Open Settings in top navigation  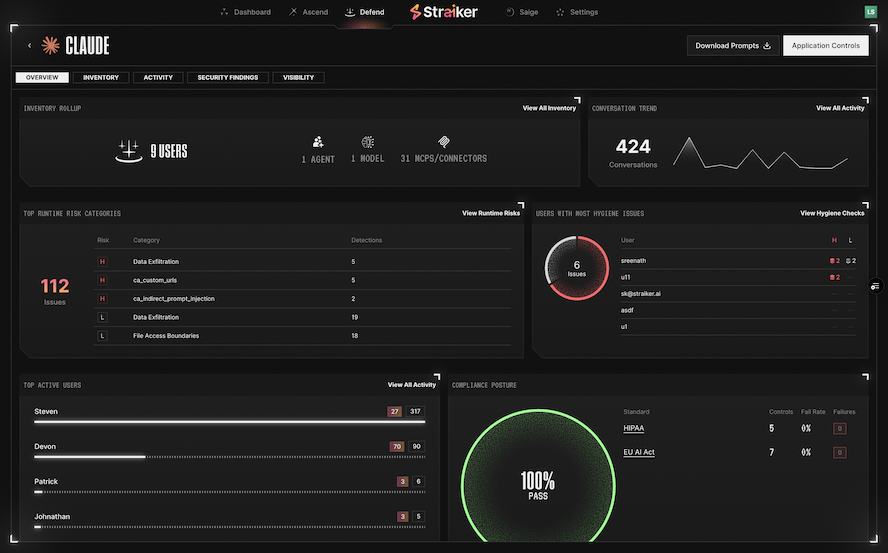pos(577,12)
